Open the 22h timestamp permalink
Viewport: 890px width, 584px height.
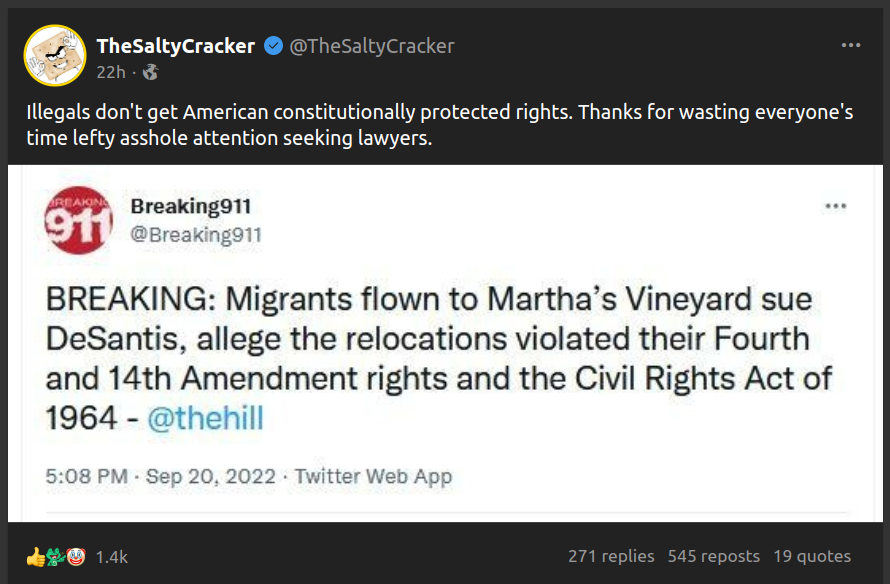110,72
